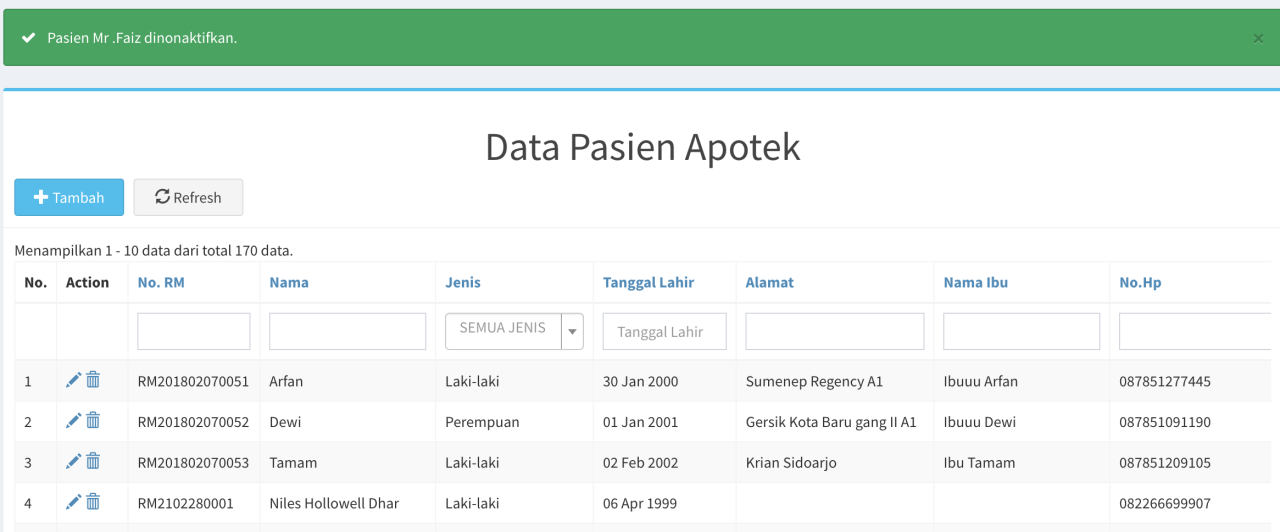Click birth date 06 Apr 1999
Image resolution: width=1280 pixels, height=532 pixels.
(640, 504)
